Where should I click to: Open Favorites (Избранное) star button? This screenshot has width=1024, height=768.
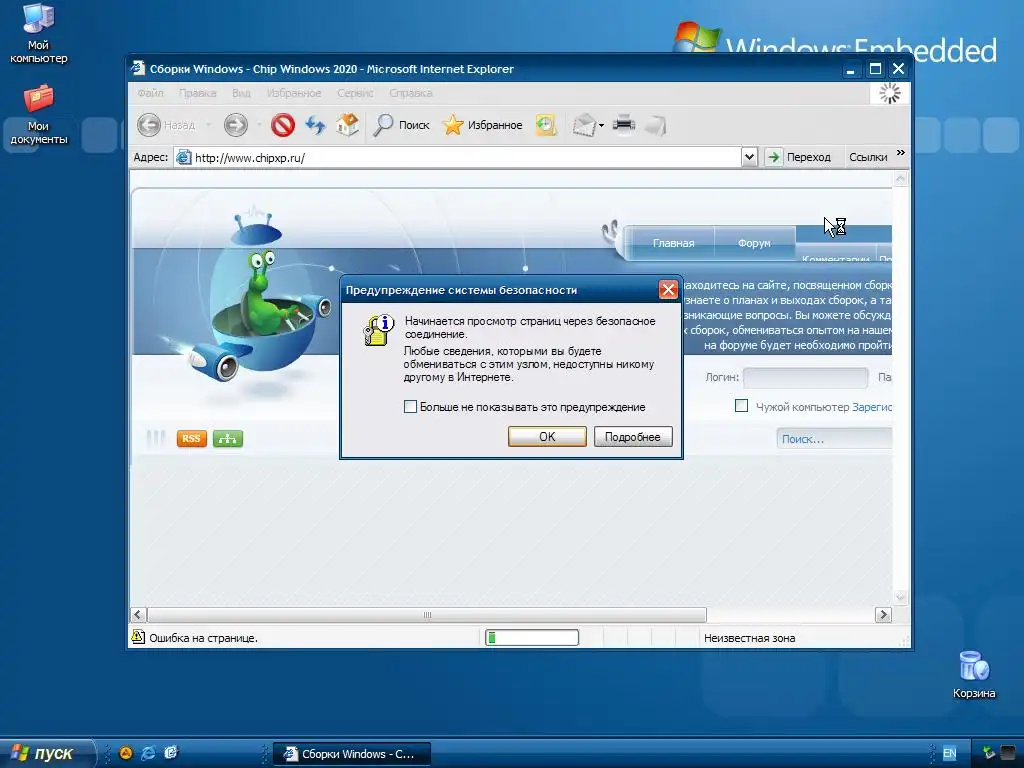[x=483, y=125]
